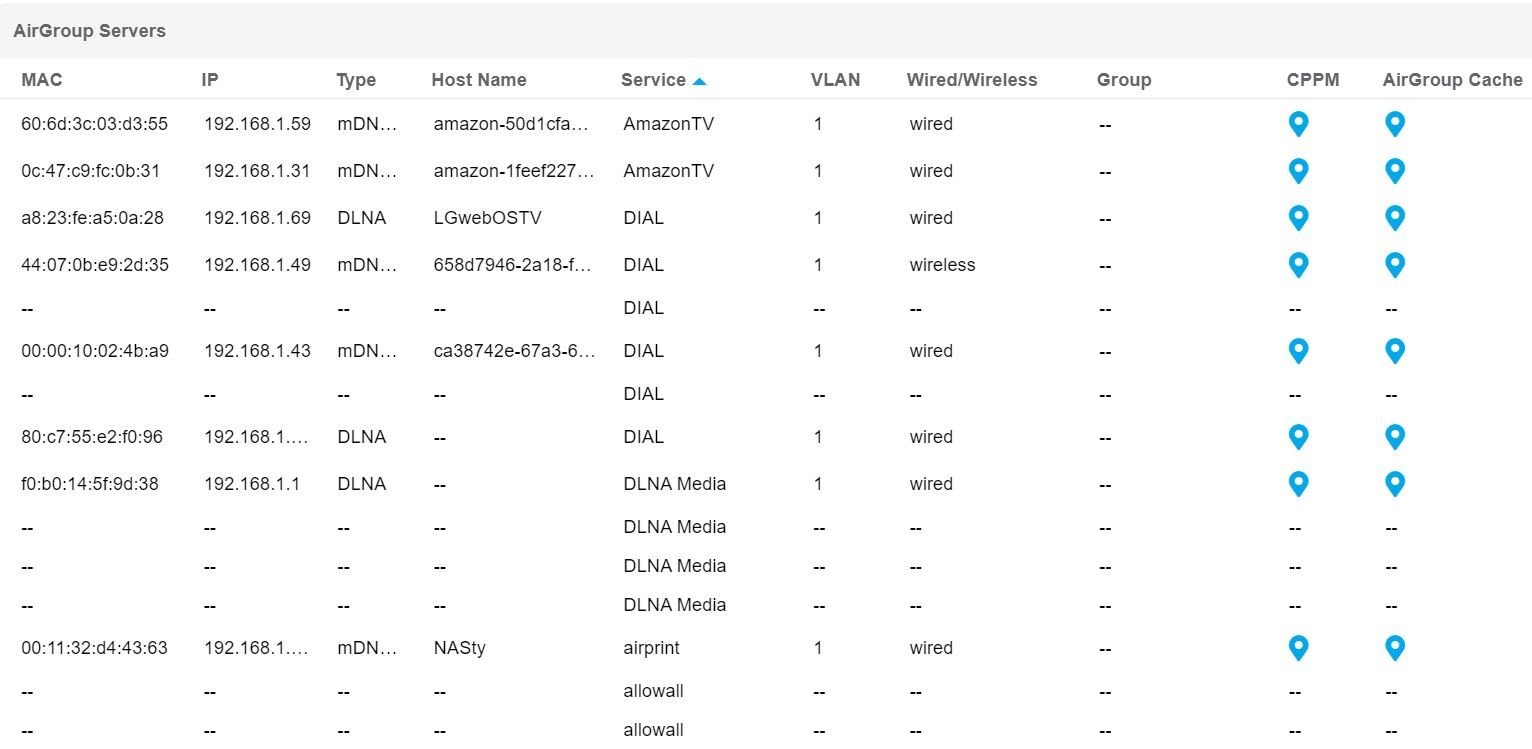
Task: Sort table by Host Name column
Action: pyautogui.click(x=478, y=80)
